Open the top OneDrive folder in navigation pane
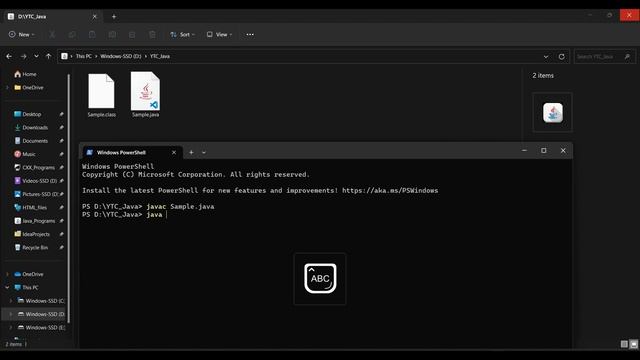Image resolution: width=640 pixels, height=360 pixels. point(29,87)
